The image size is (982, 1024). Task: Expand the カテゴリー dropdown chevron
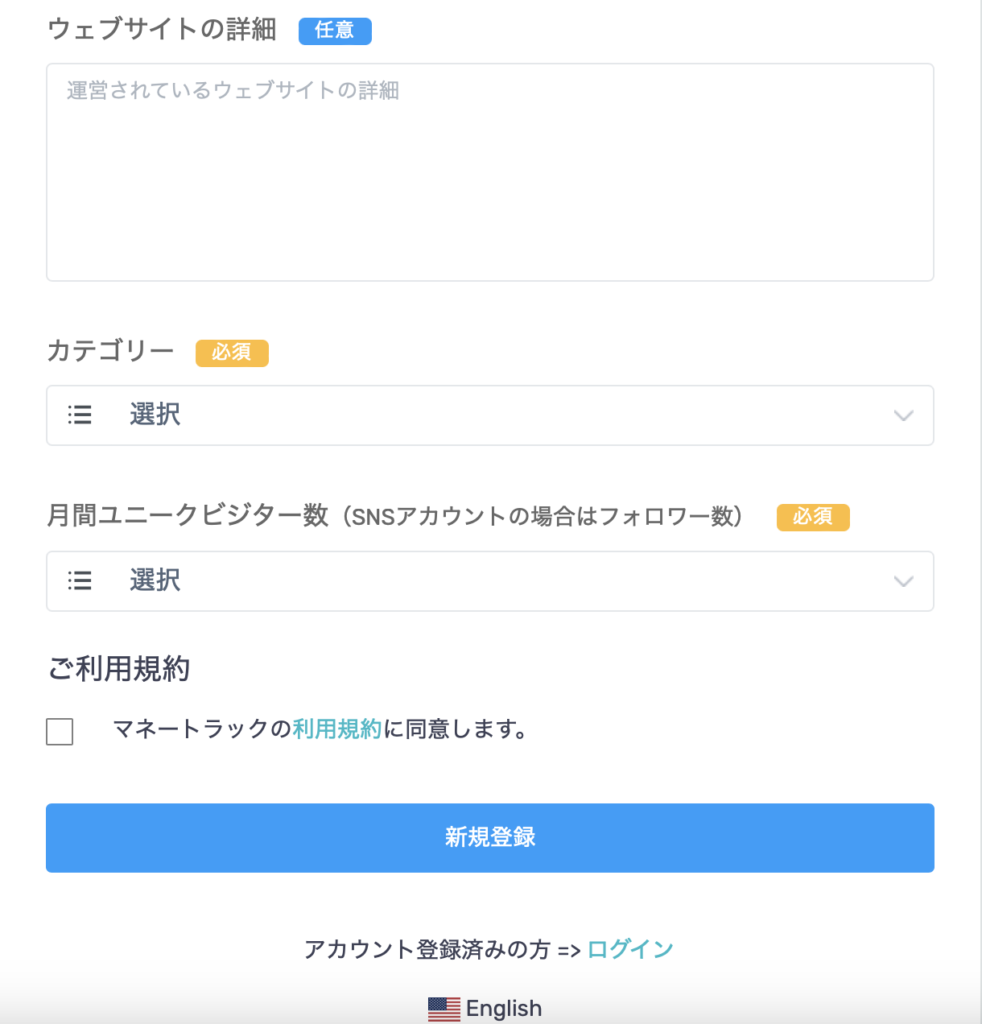[904, 415]
